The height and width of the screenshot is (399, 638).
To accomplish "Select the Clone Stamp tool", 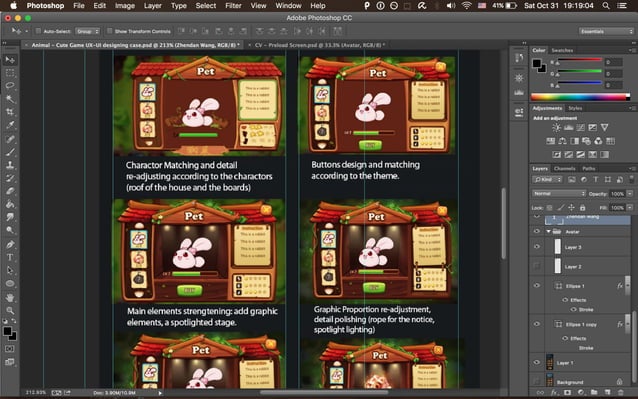I will (x=10, y=165).
